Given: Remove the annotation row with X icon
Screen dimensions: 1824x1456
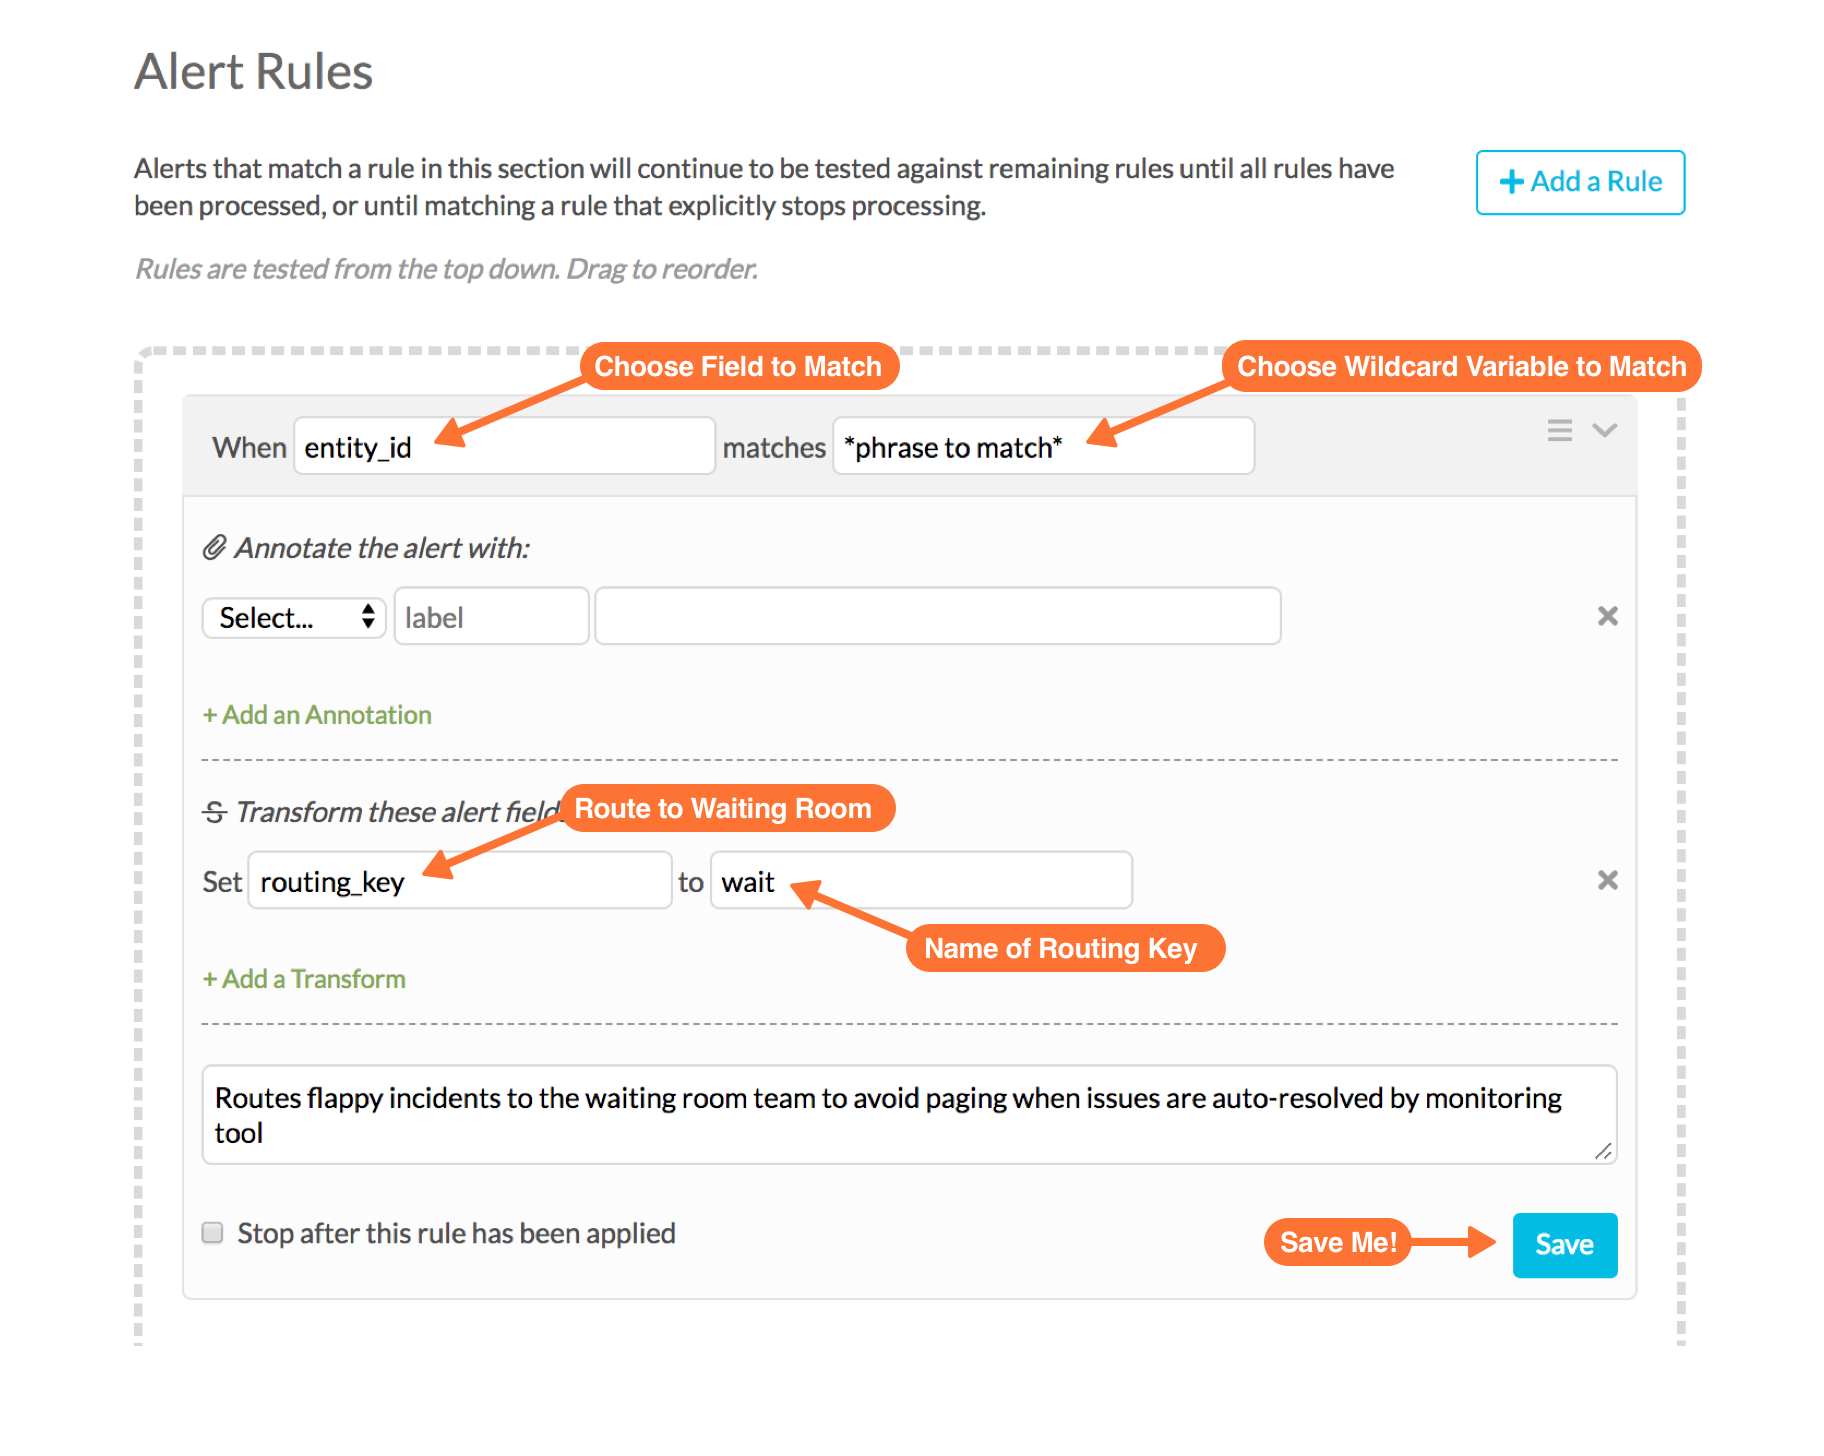Looking at the screenshot, I should 1607,616.
